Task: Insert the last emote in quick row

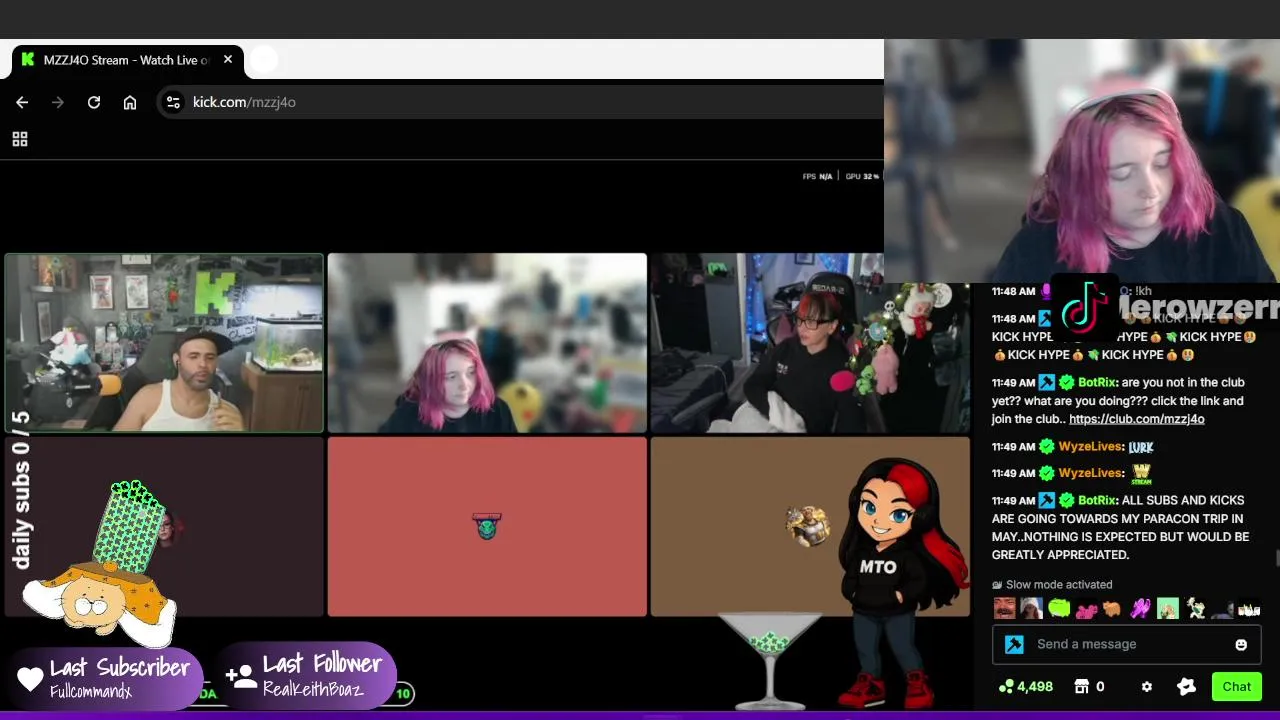Action: (x=1249, y=608)
